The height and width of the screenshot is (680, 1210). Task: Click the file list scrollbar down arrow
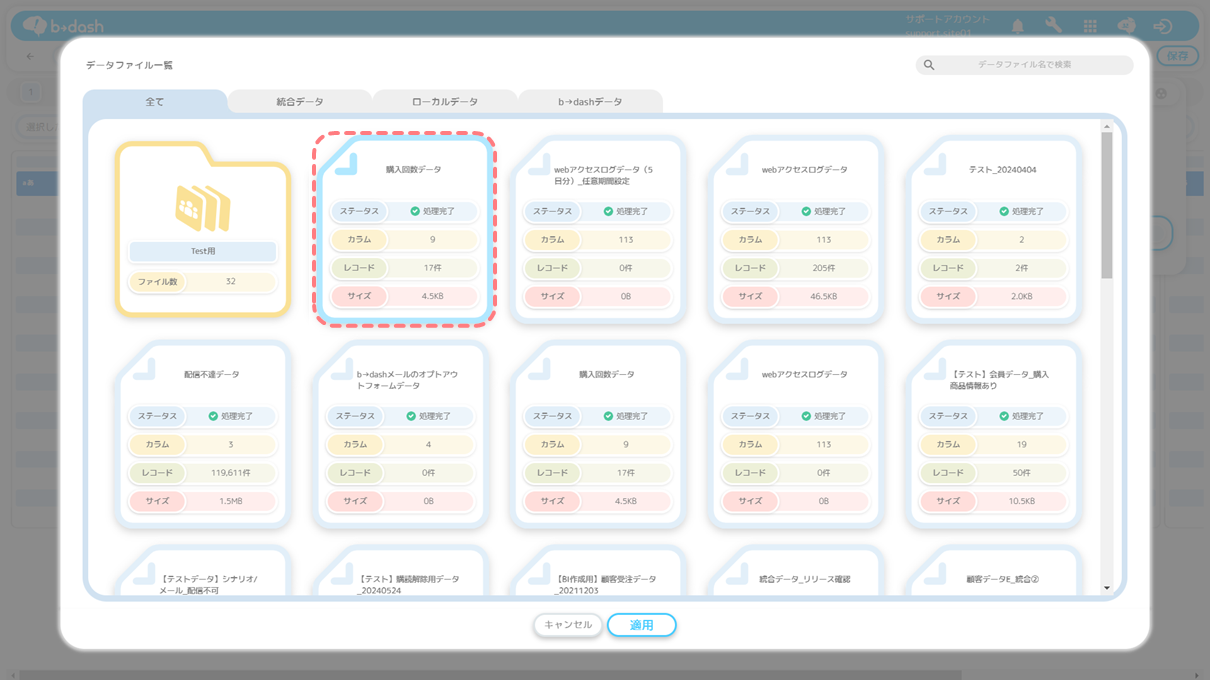[x=1107, y=588]
